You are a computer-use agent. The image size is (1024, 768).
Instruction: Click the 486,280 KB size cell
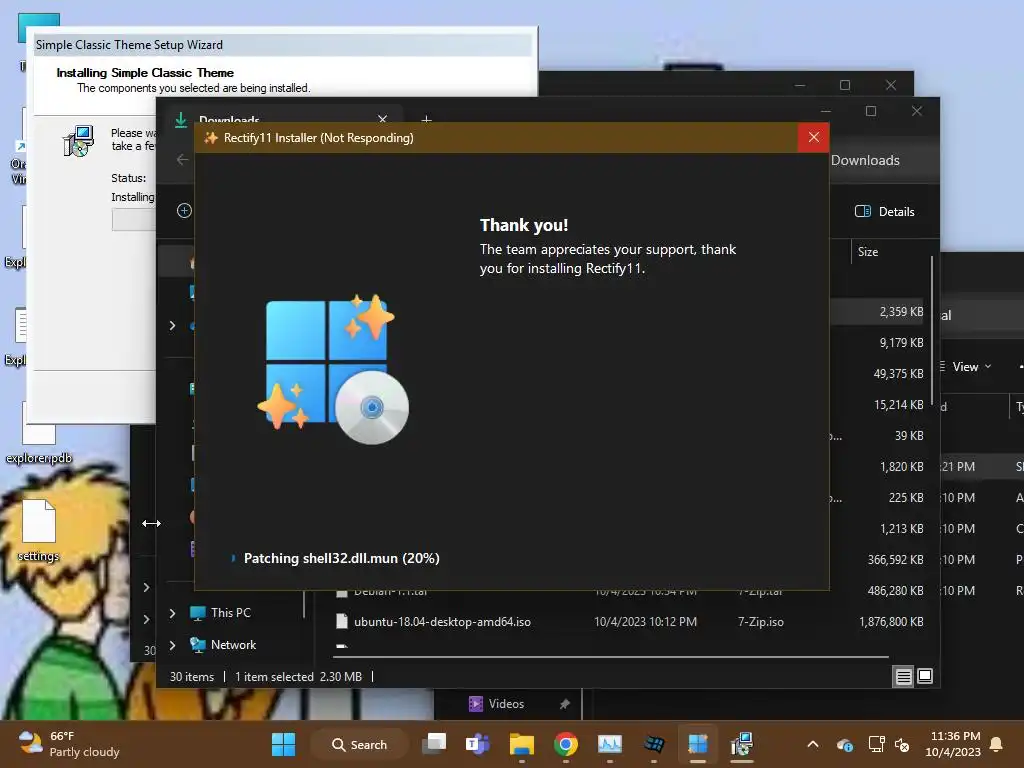click(x=895, y=590)
